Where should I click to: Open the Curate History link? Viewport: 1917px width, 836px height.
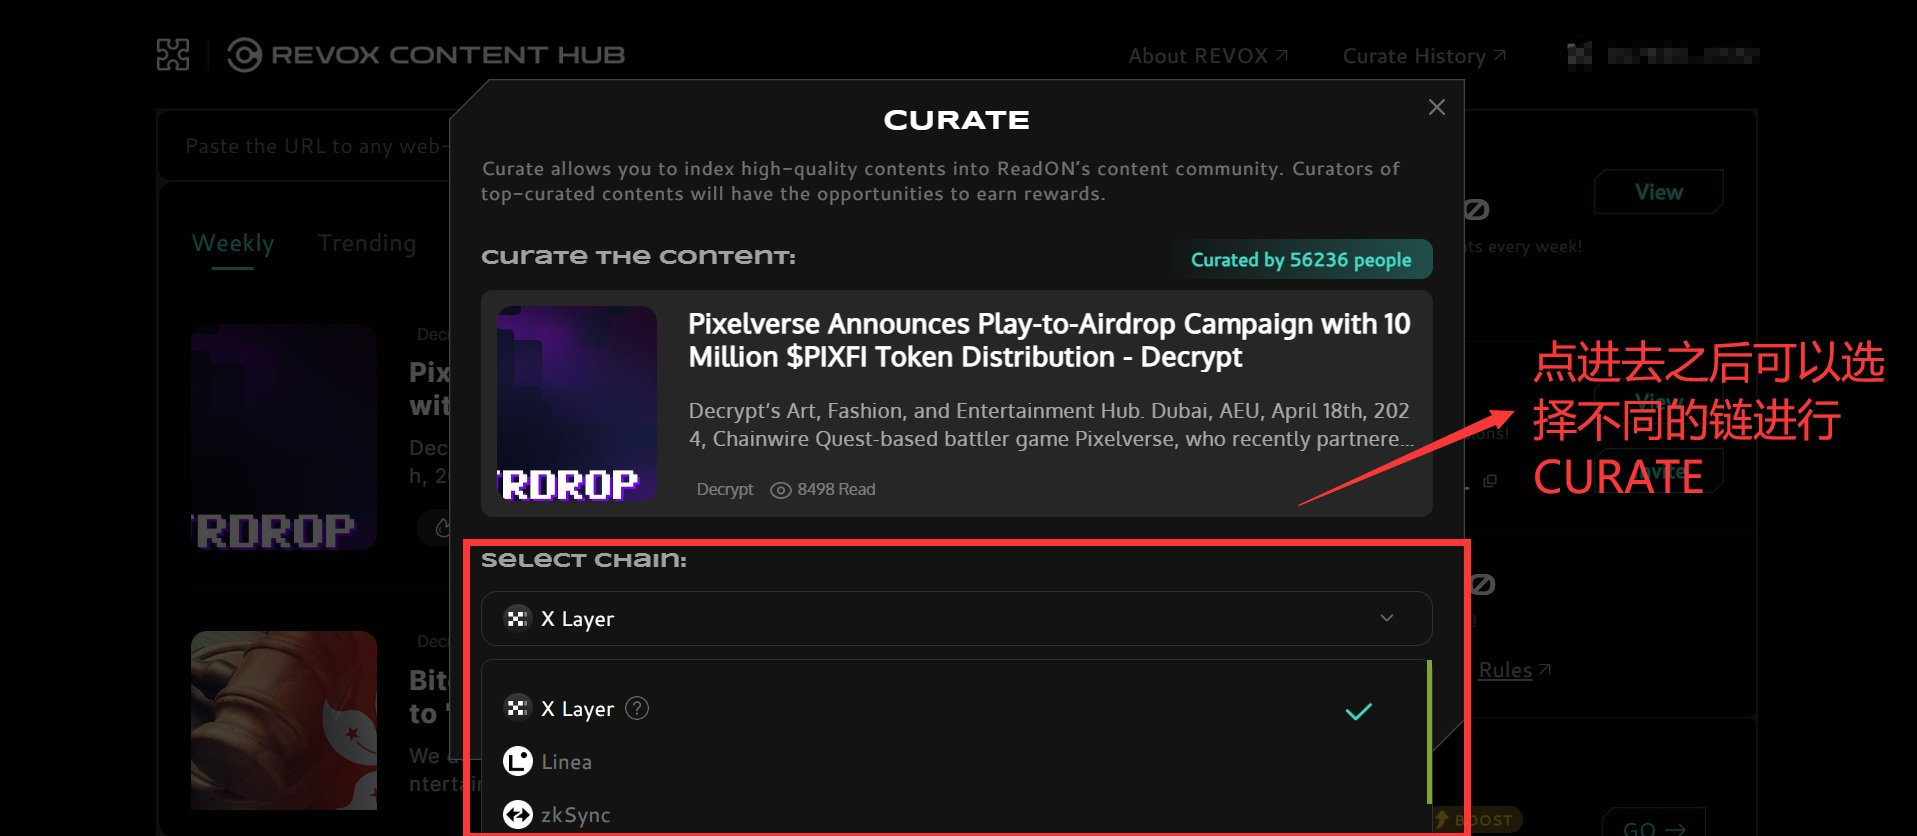[x=1424, y=56]
